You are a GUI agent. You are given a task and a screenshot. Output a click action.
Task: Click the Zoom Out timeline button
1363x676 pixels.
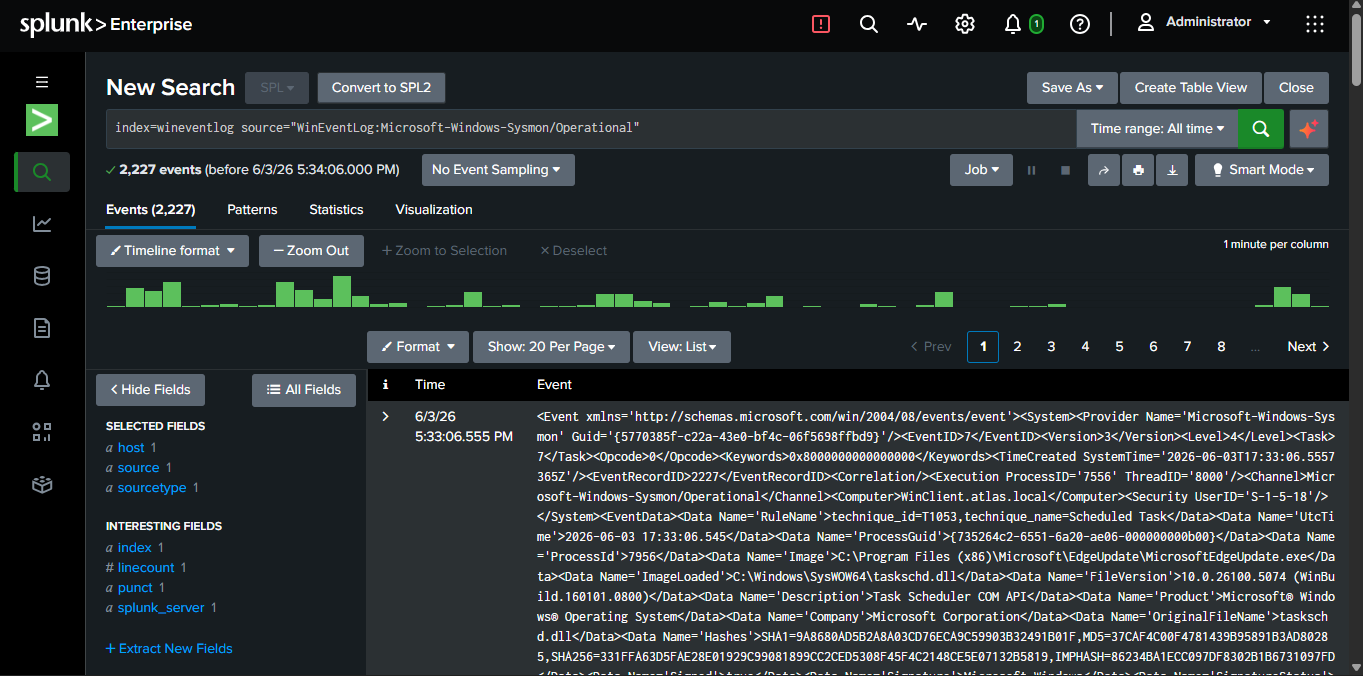coord(311,251)
